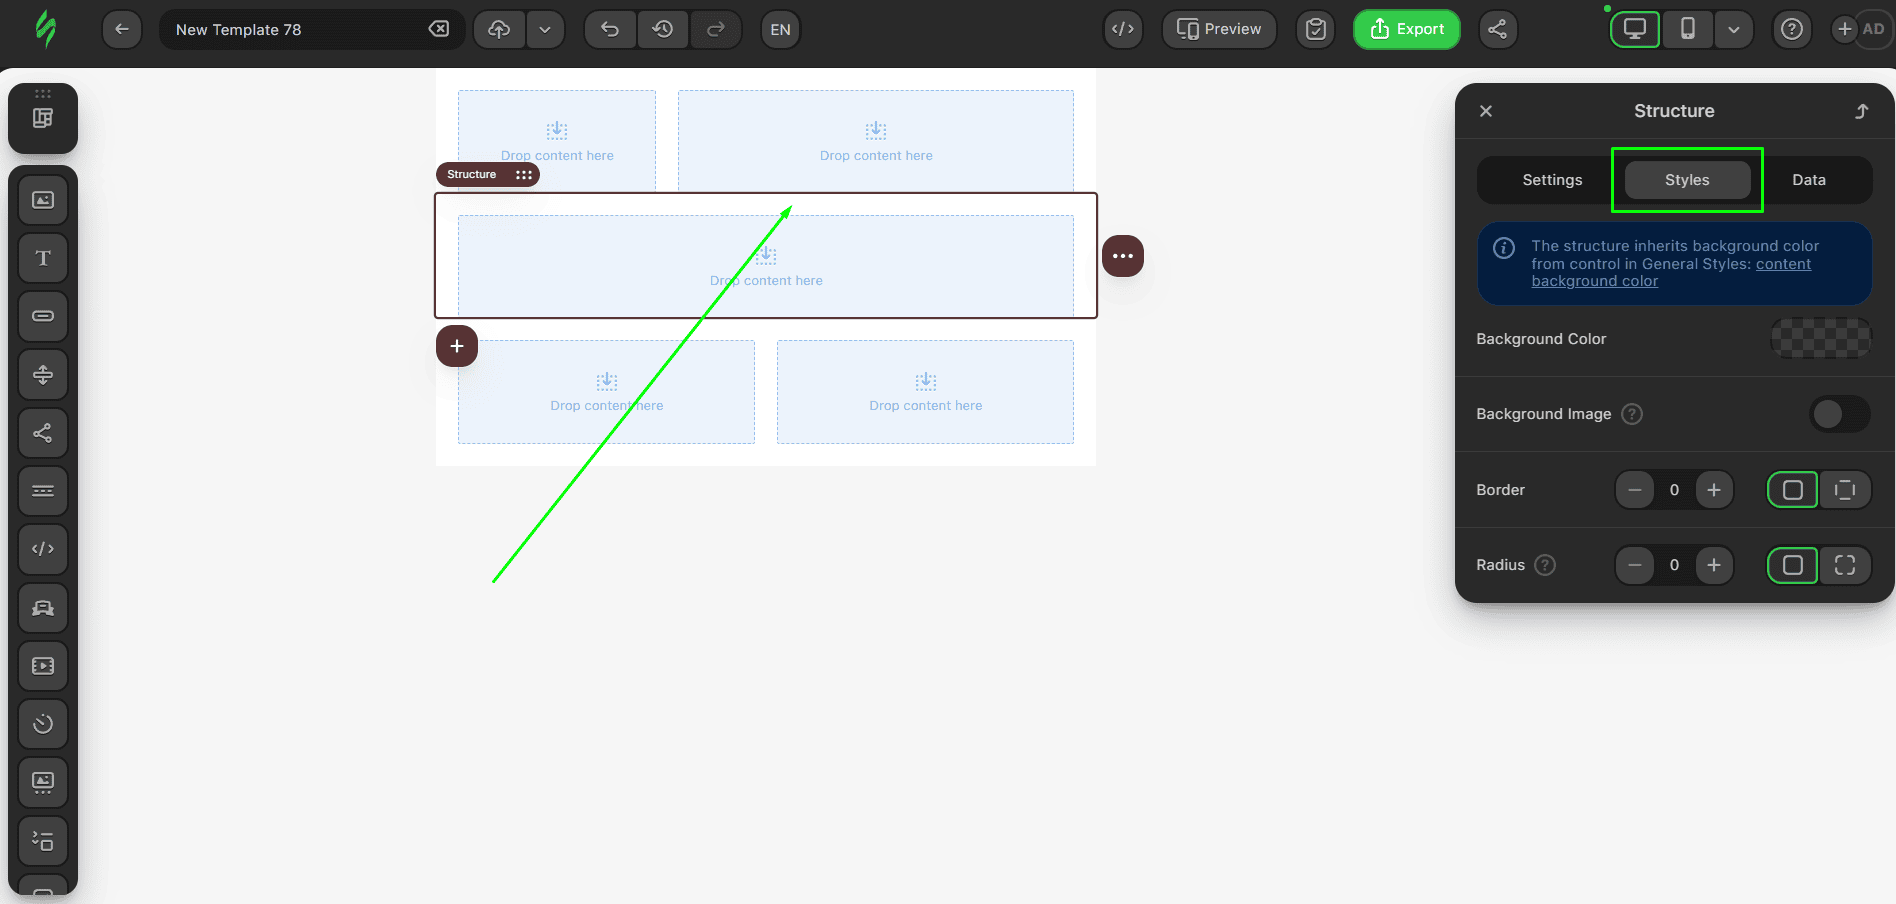Open the code editor icon in top bar
The height and width of the screenshot is (904, 1896).
tap(1123, 29)
